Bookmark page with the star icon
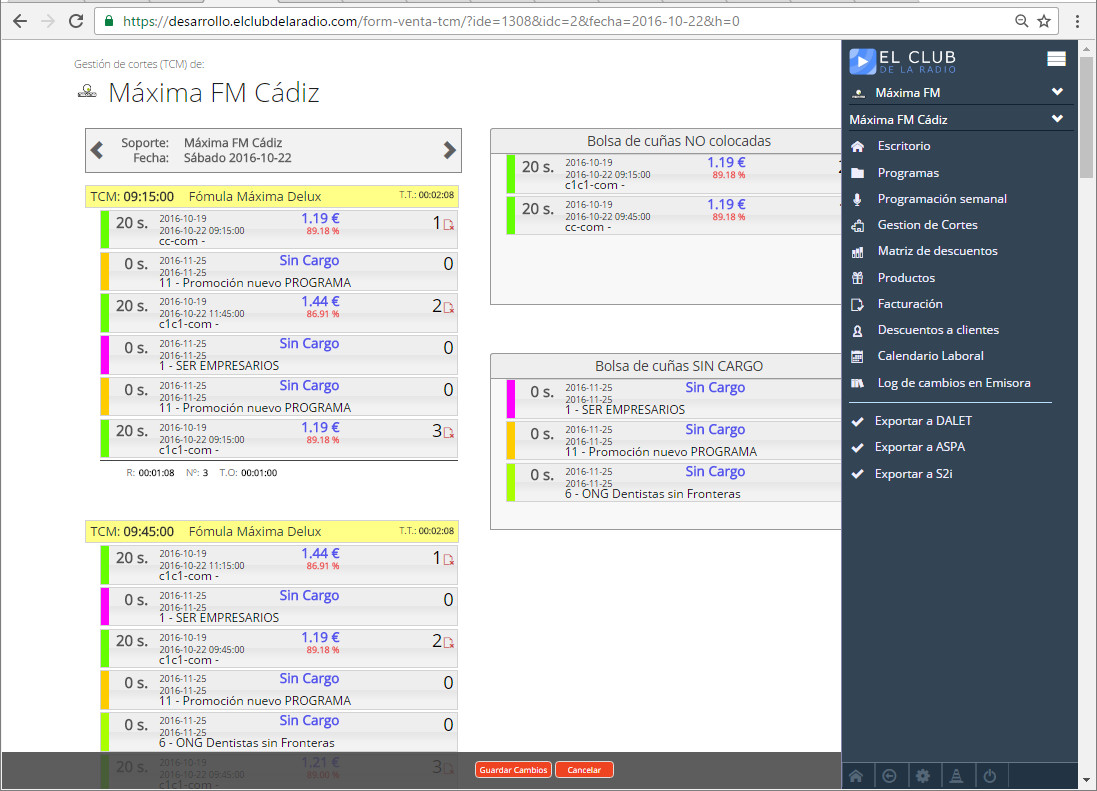This screenshot has width=1097, height=791. click(1044, 21)
